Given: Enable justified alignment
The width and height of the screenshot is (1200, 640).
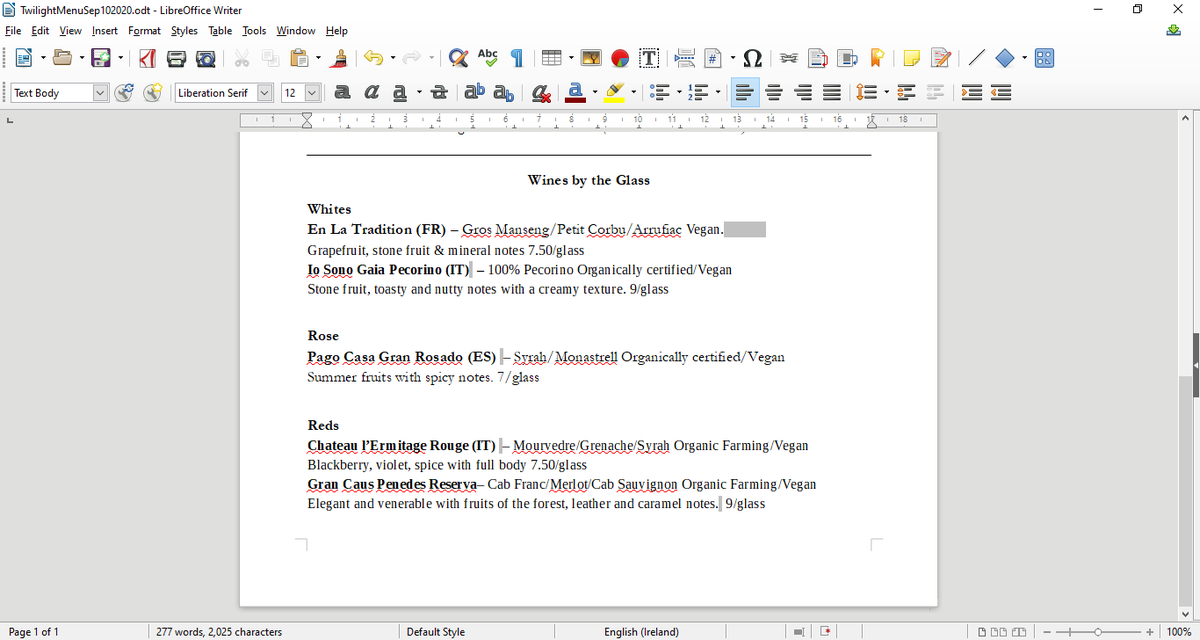Looking at the screenshot, I should coord(833,93).
